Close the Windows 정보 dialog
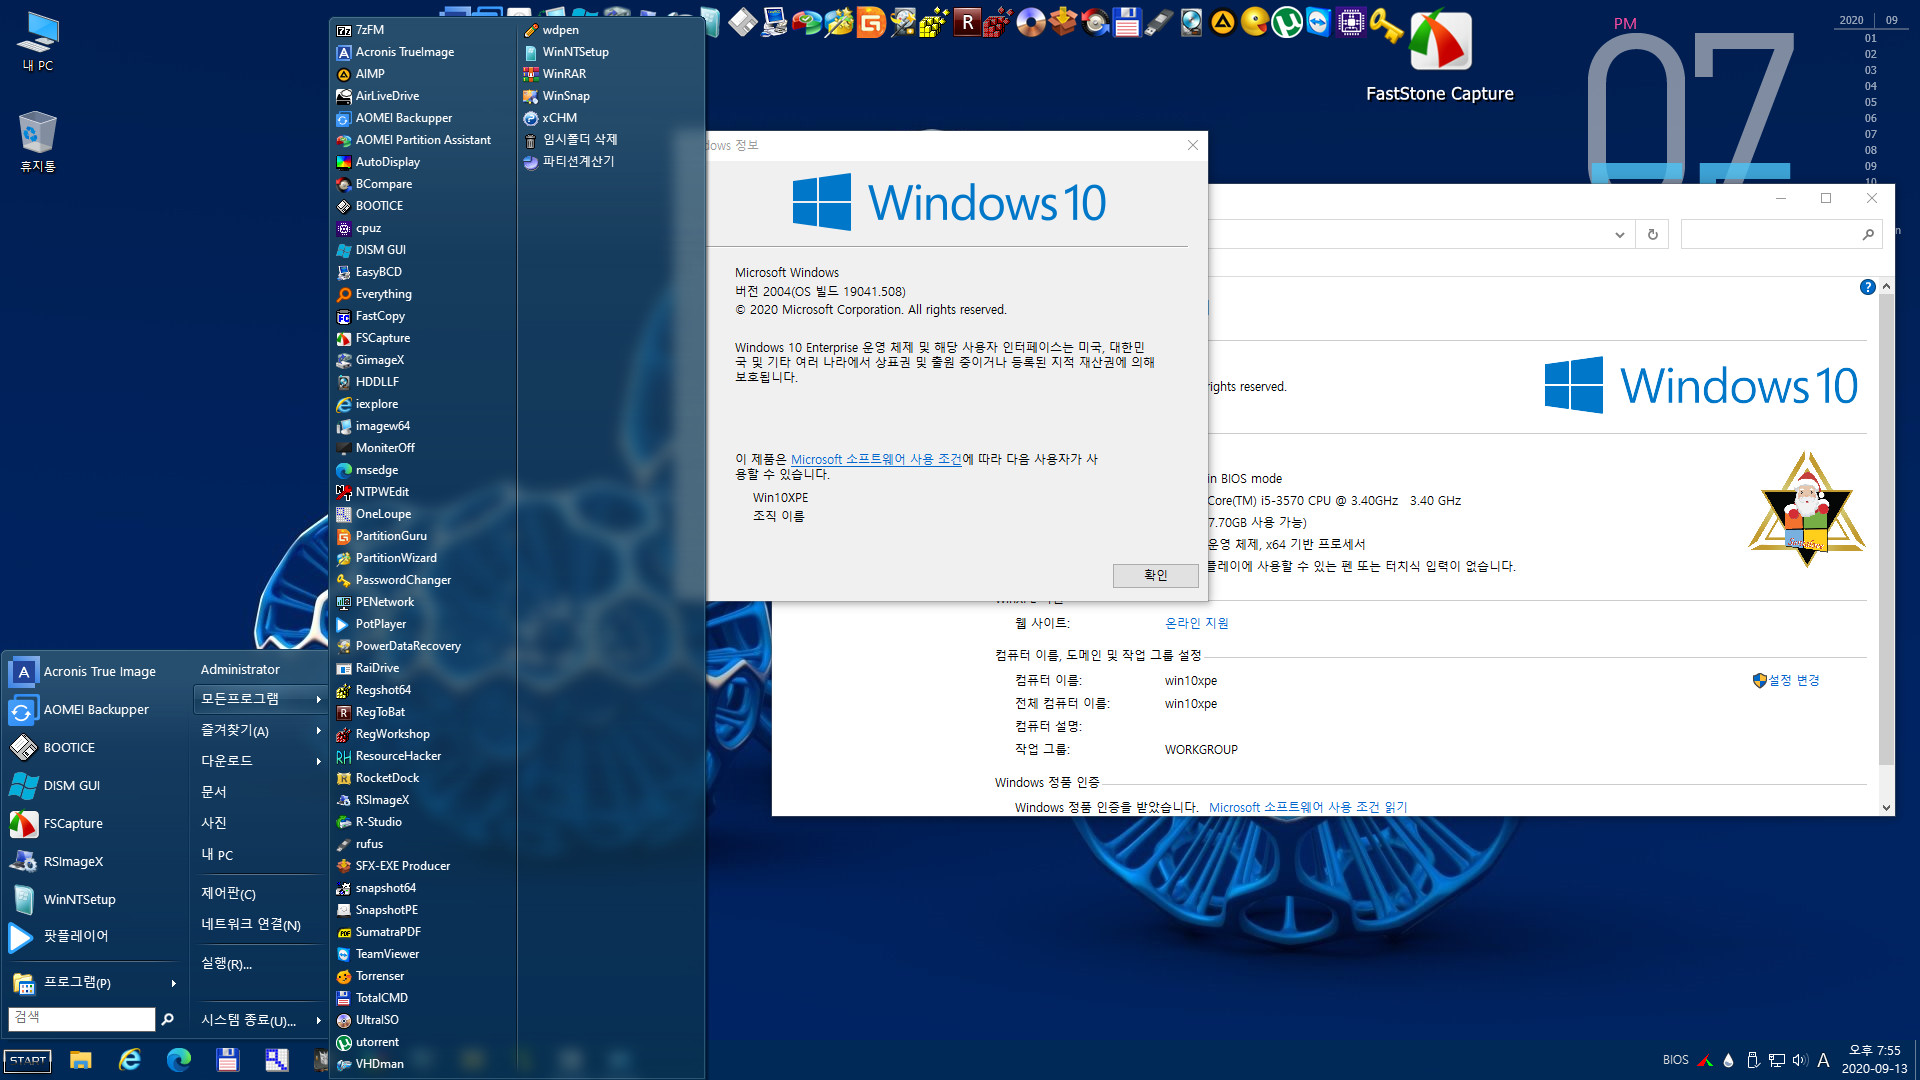Screen dimensions: 1920x1080 1192,145
